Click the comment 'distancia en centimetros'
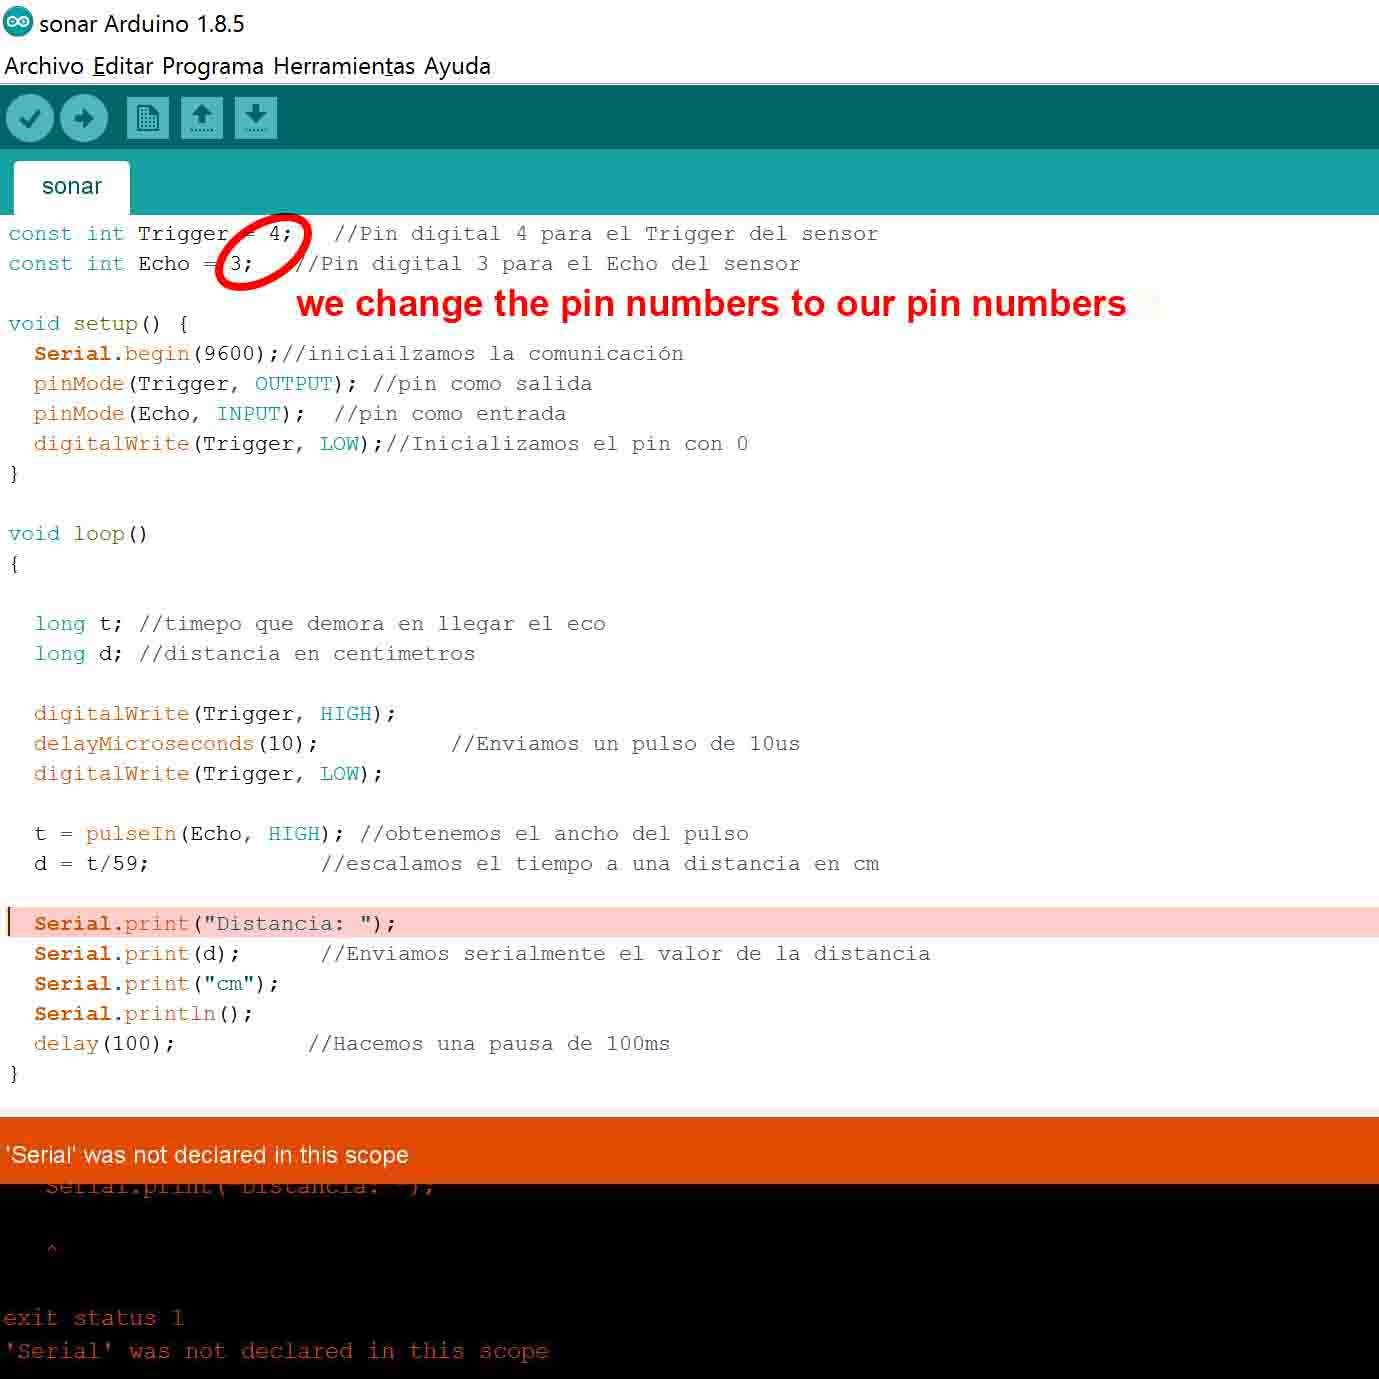Screen dimensions: 1379x1379 (307, 654)
